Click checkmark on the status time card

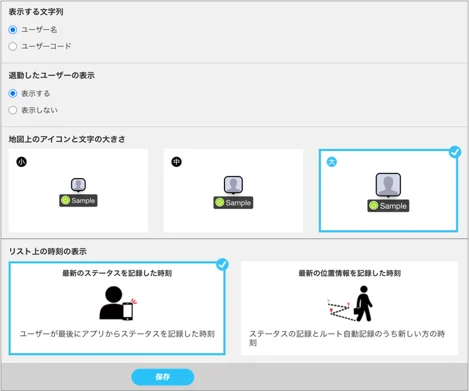tap(222, 264)
